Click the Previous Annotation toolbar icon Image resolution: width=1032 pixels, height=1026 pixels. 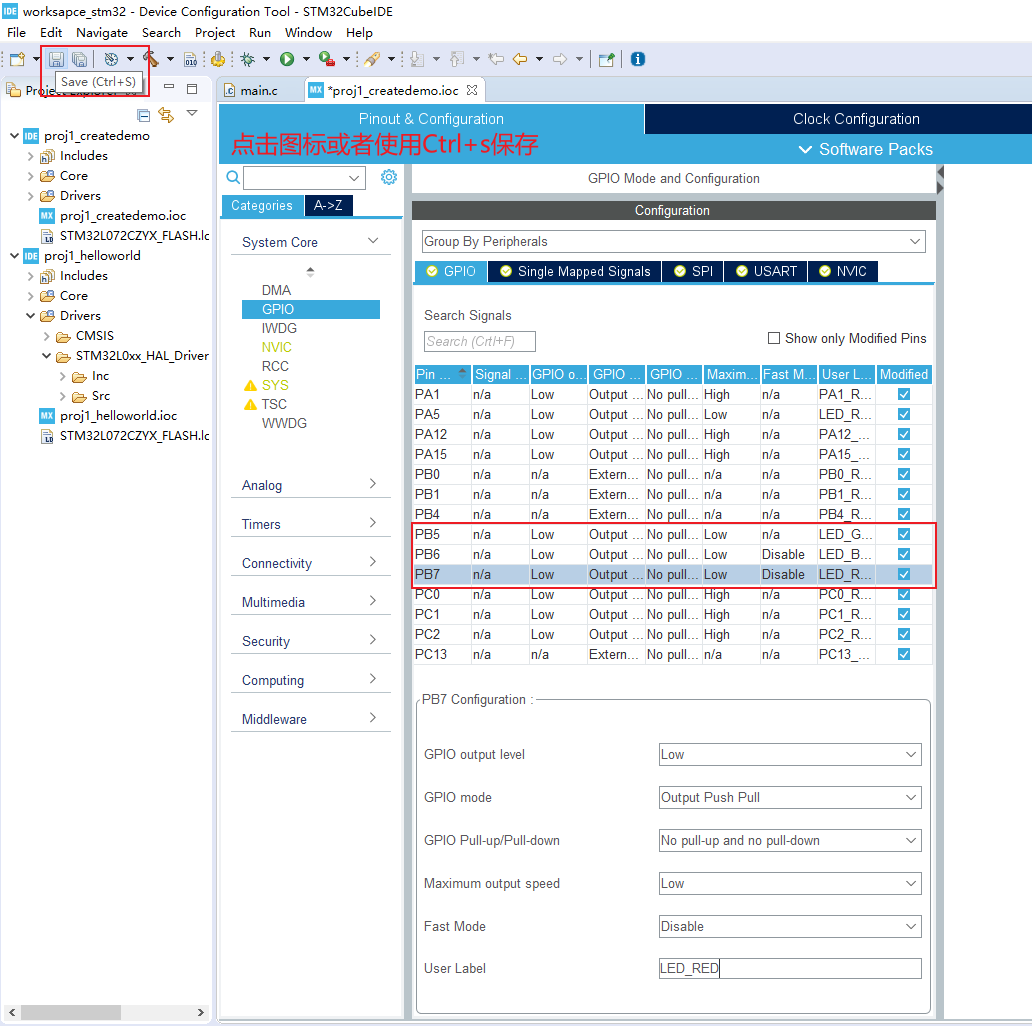457,59
